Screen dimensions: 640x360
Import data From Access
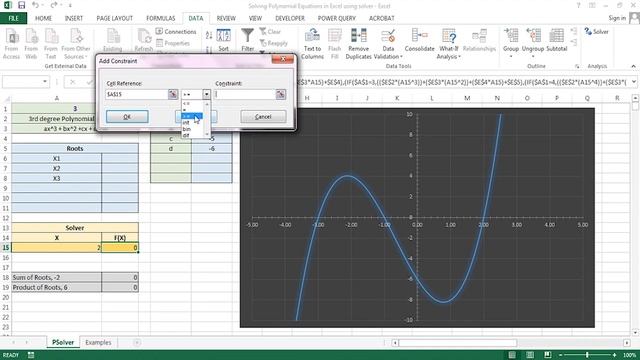point(11,44)
